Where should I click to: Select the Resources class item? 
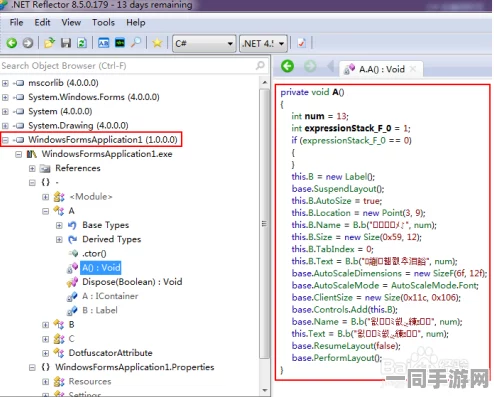click(90, 381)
